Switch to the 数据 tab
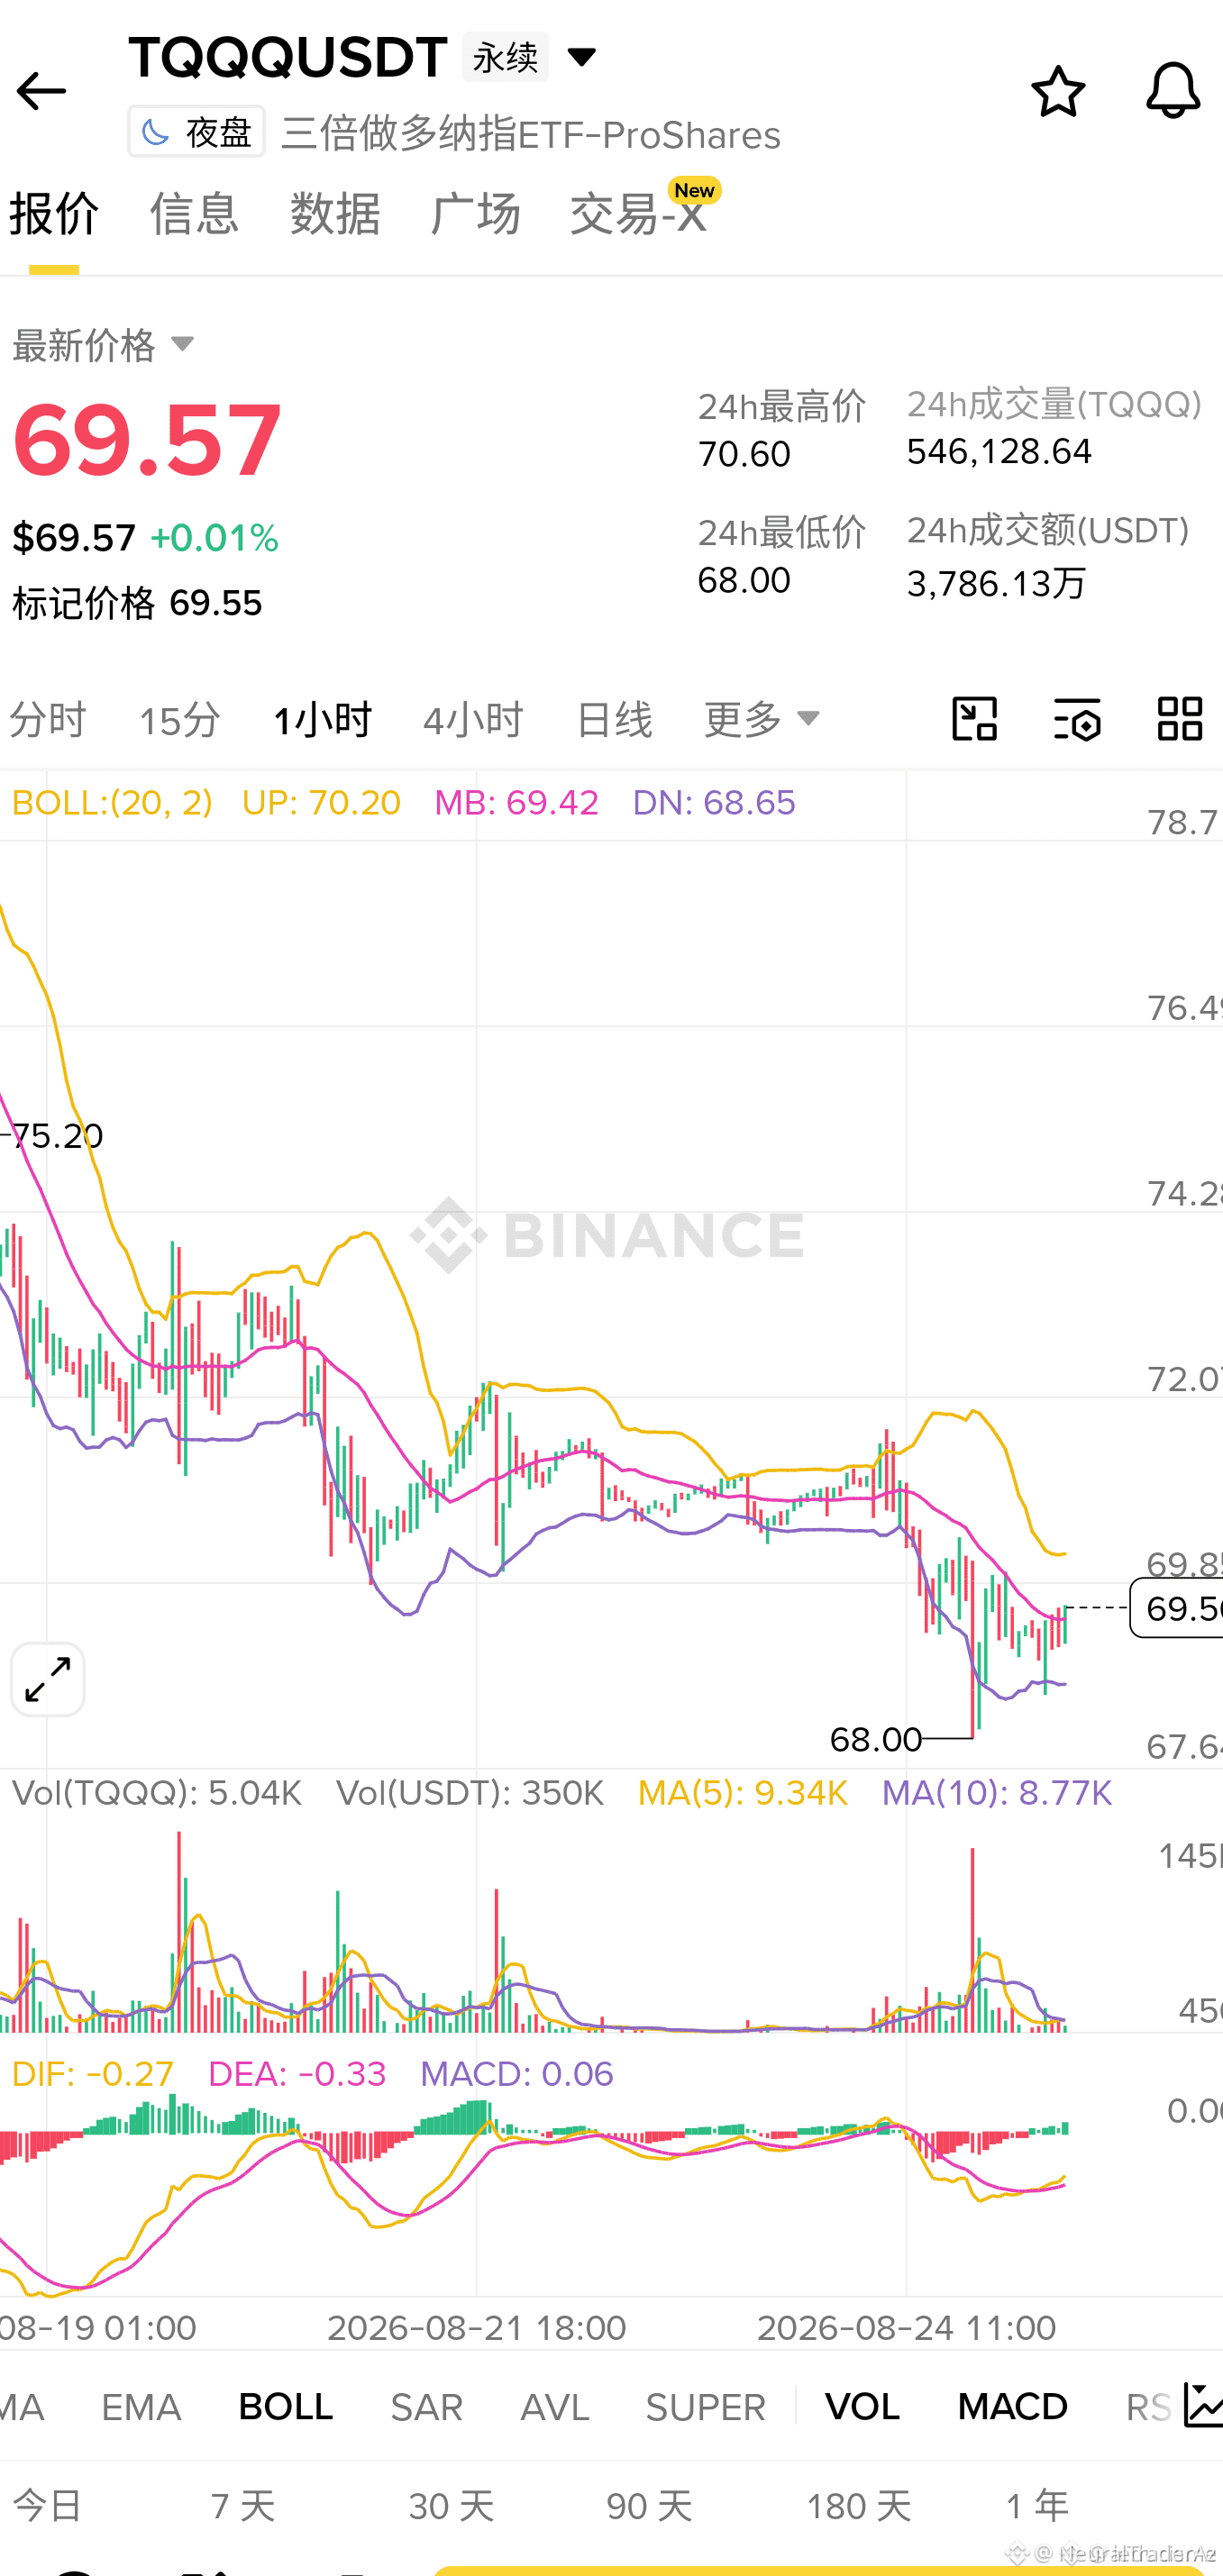The height and width of the screenshot is (2576, 1223). [x=335, y=213]
